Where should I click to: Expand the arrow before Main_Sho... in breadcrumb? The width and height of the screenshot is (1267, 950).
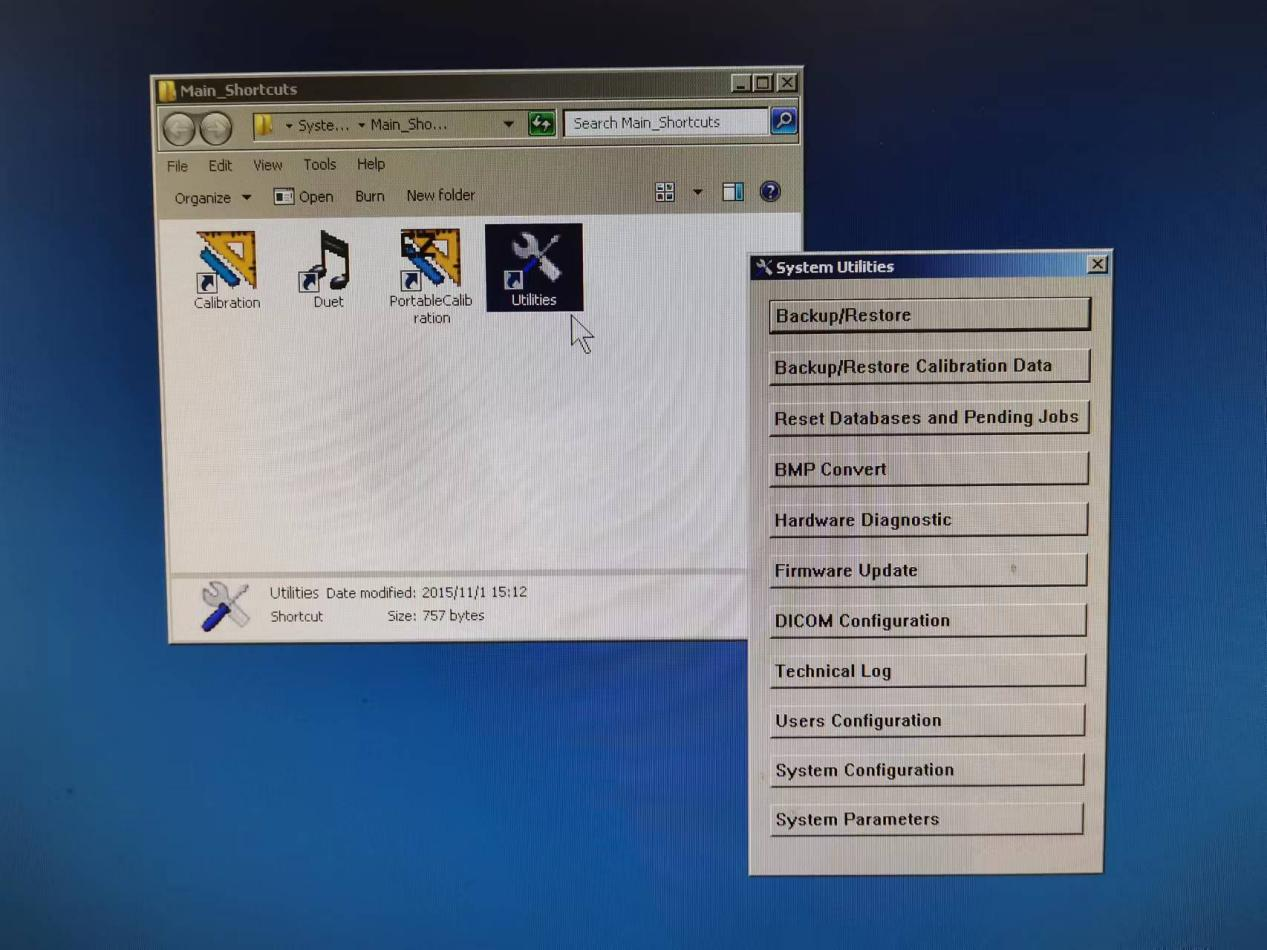[362, 126]
